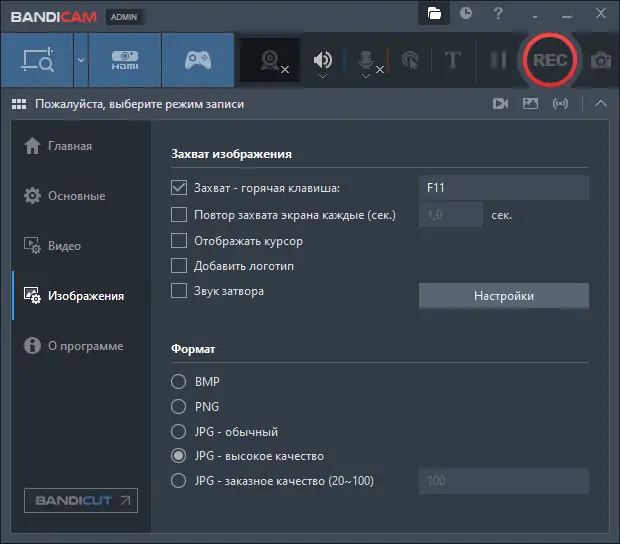The width and height of the screenshot is (620, 544).
Task: Click the F11 hotkey input field
Action: 504,187
